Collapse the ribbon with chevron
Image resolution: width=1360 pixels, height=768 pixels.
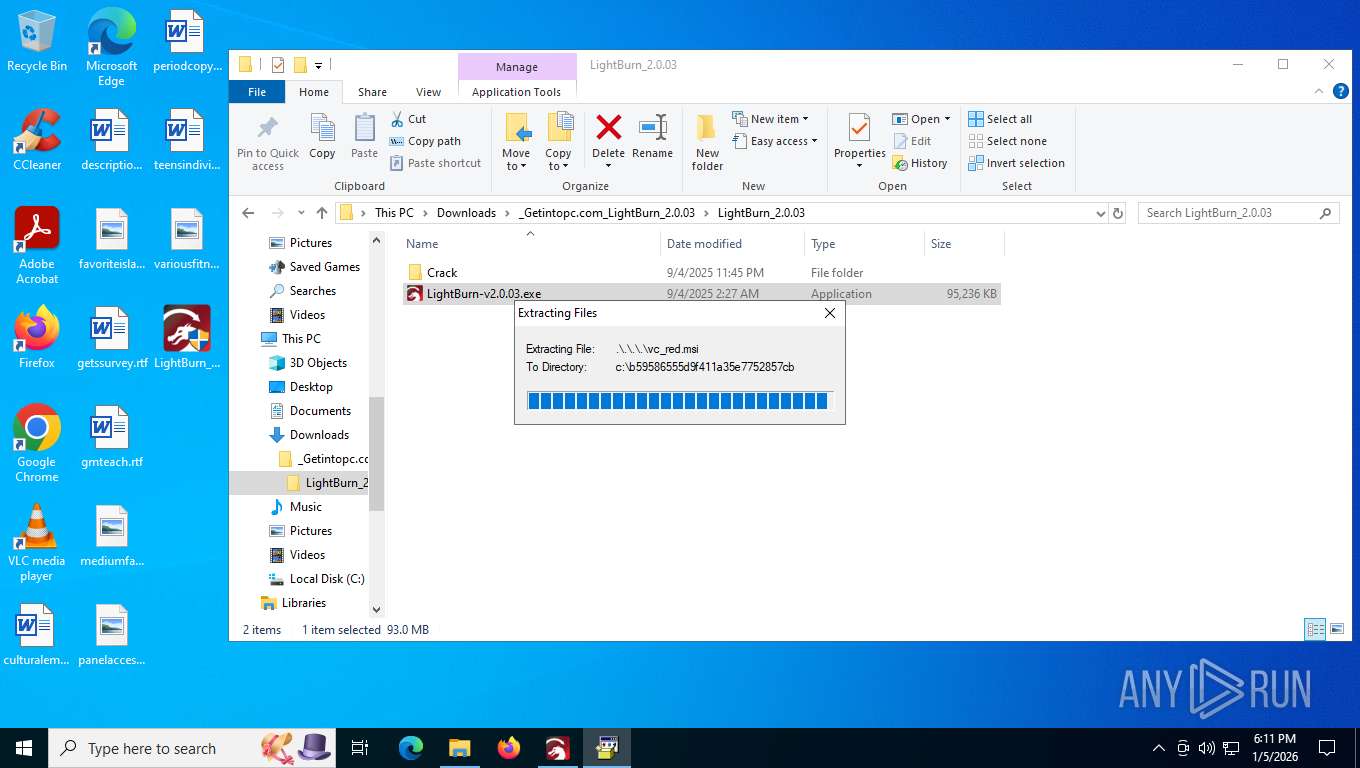[x=1318, y=91]
